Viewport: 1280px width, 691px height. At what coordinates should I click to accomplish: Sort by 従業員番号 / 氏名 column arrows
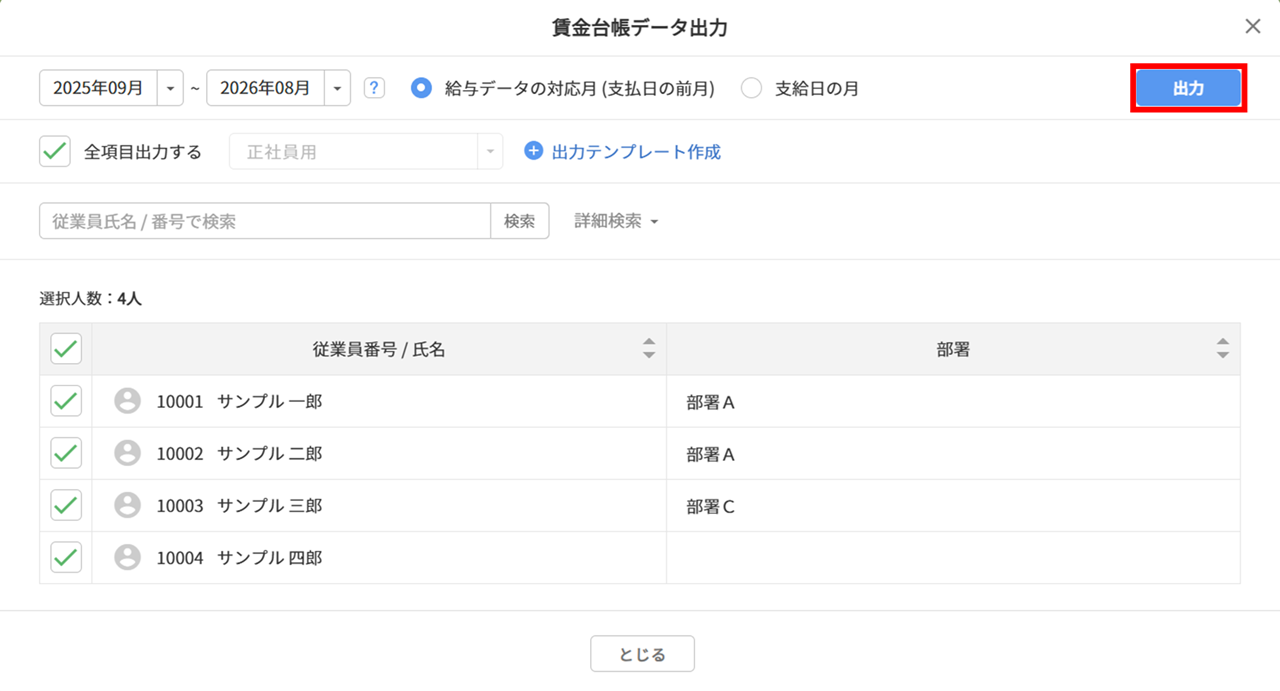[x=649, y=349]
